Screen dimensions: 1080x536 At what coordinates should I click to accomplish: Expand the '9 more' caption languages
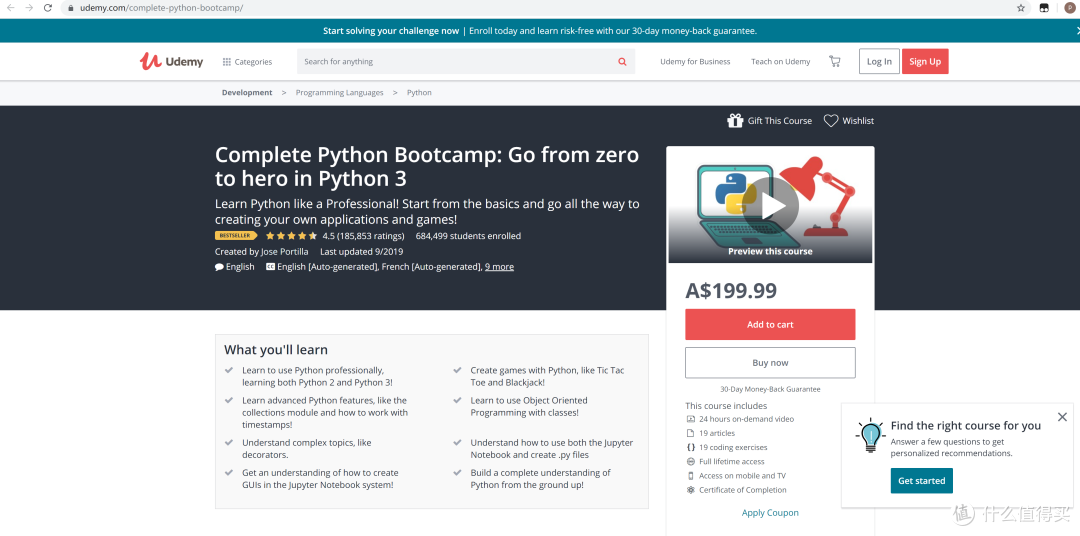499,267
